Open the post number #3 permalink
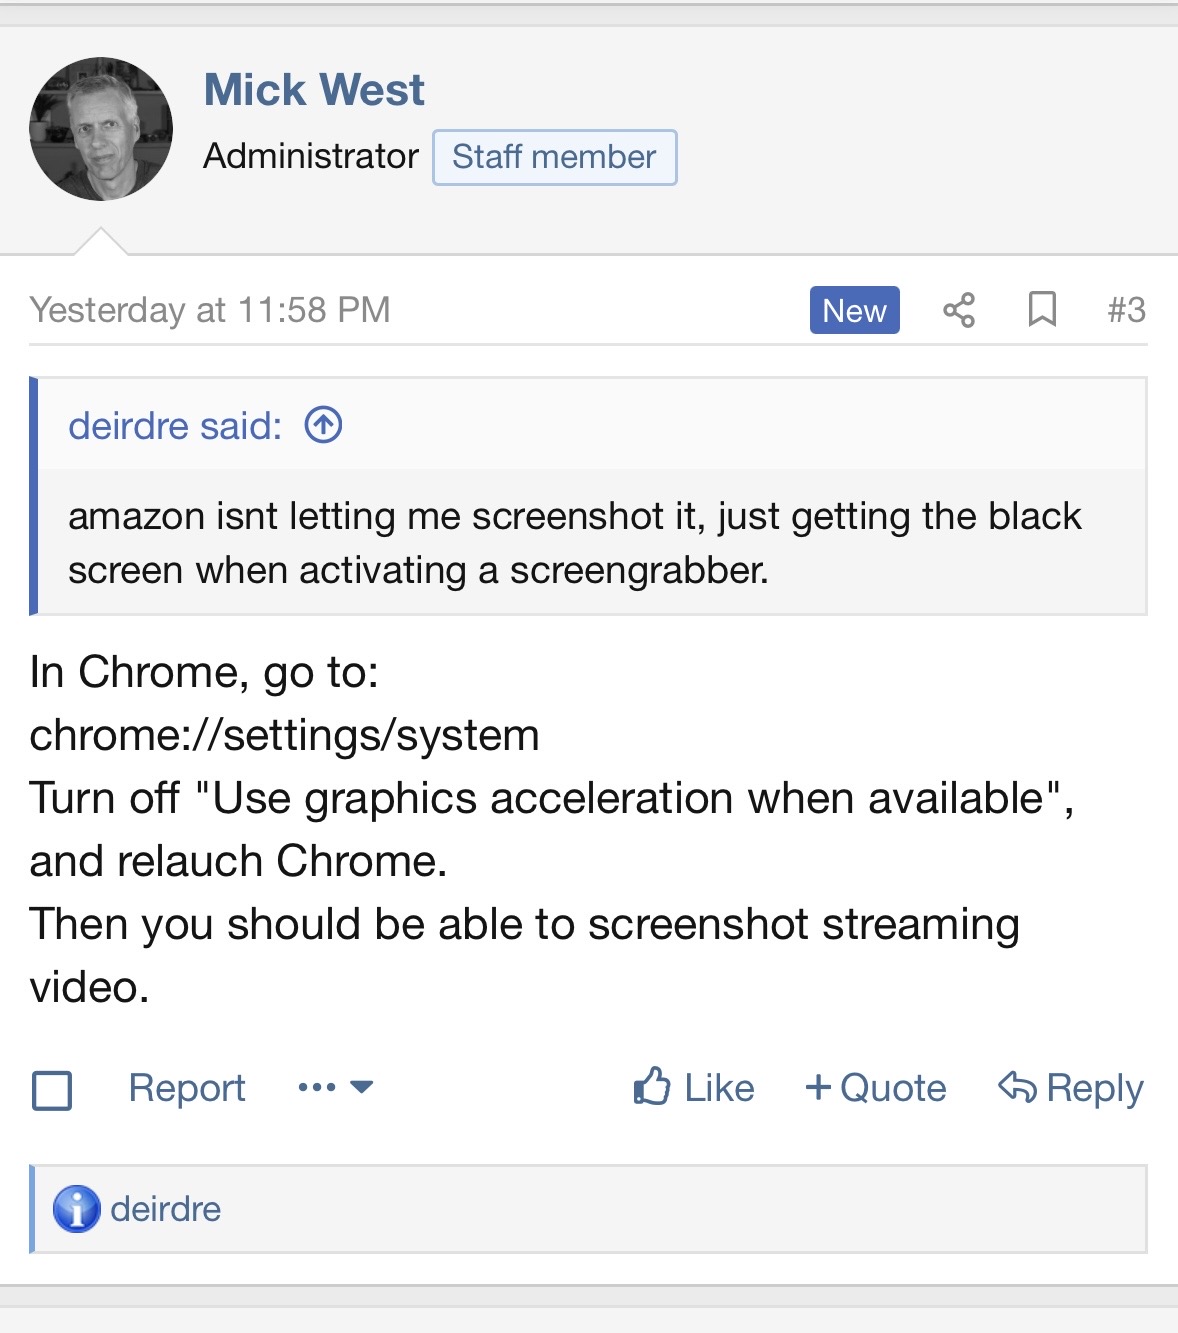The image size is (1178, 1333). pos(1126,310)
